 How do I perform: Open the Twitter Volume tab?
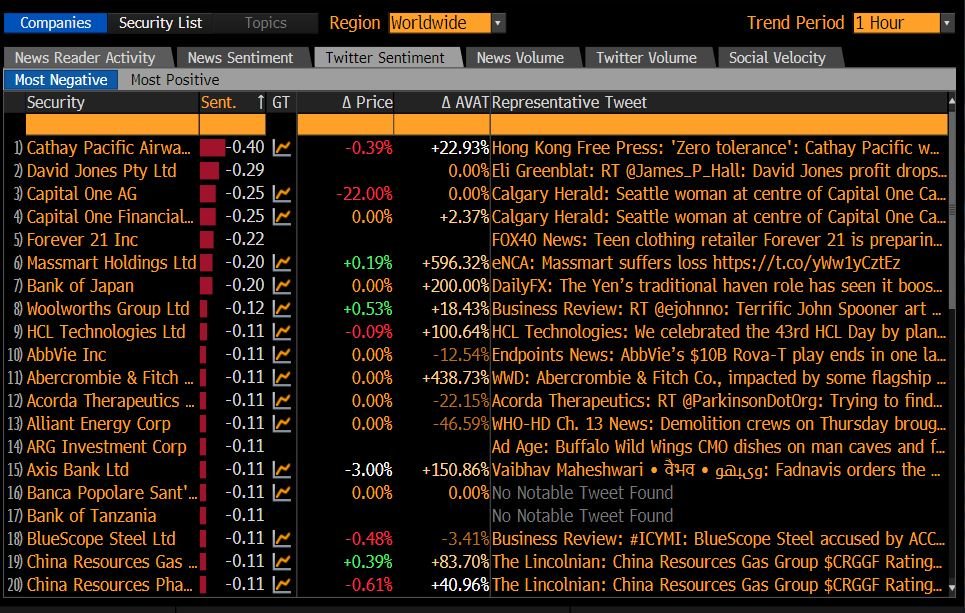click(646, 57)
